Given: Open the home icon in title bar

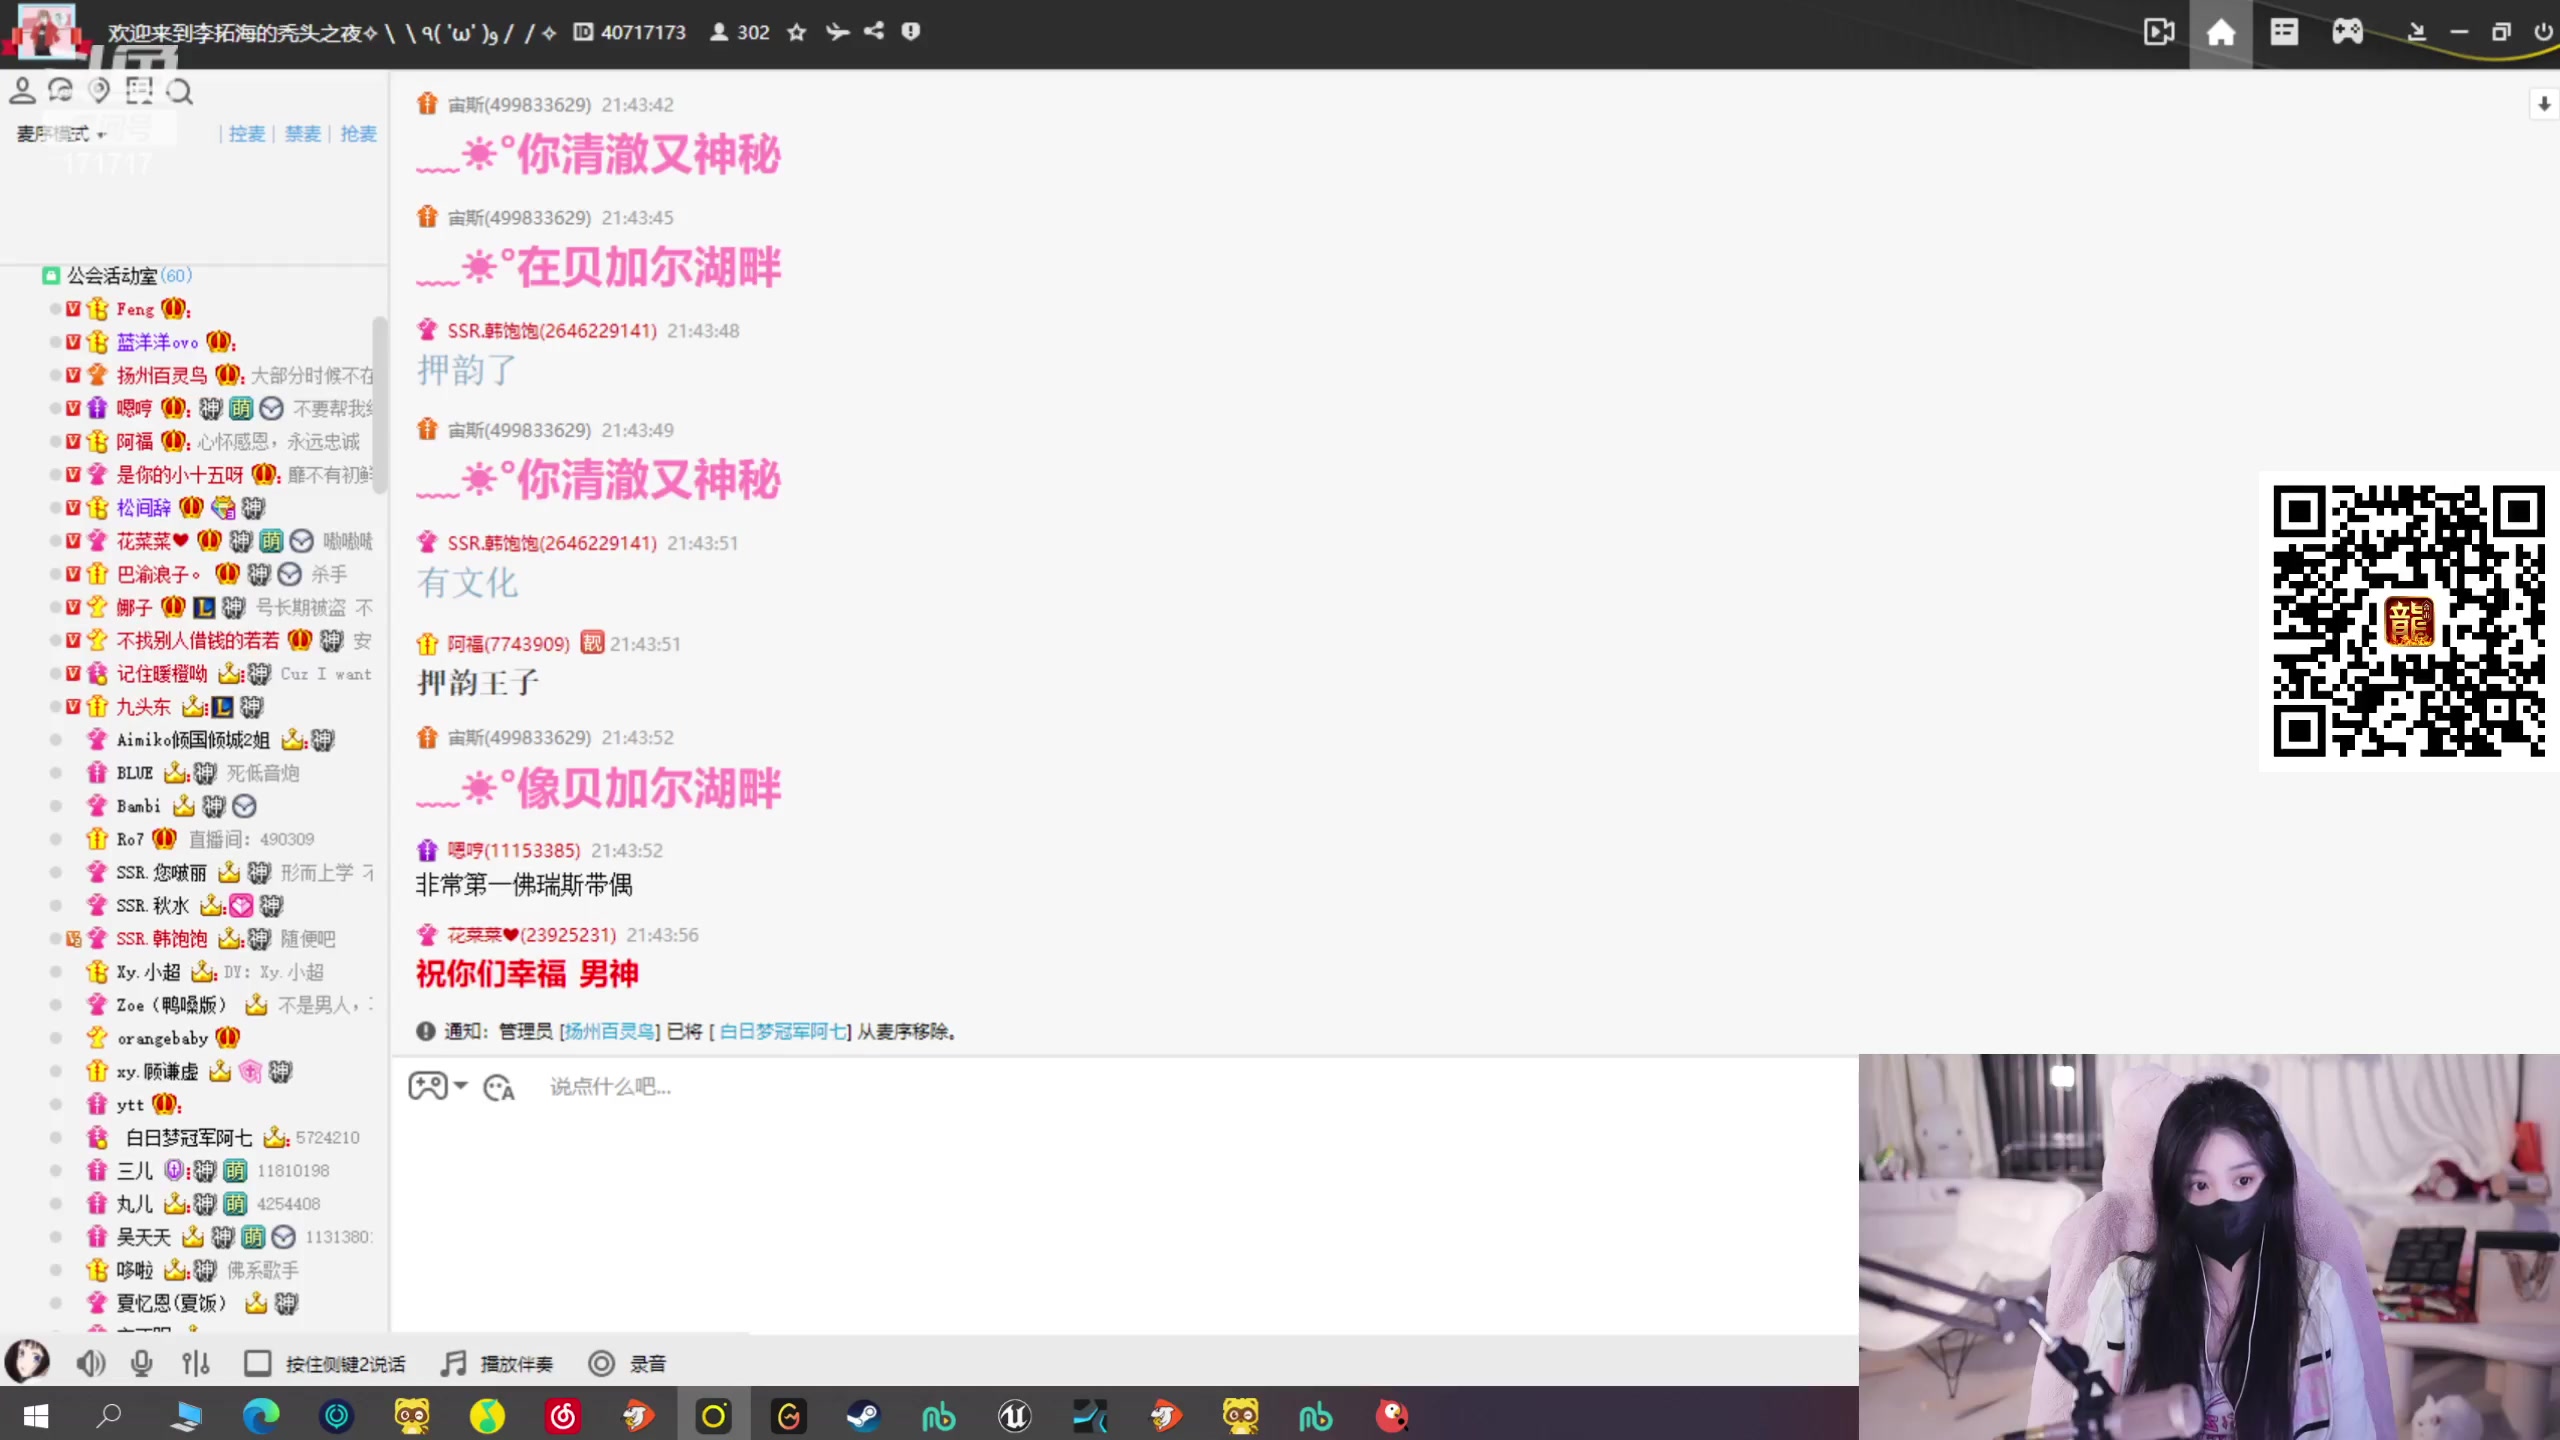Looking at the screenshot, I should [2220, 33].
